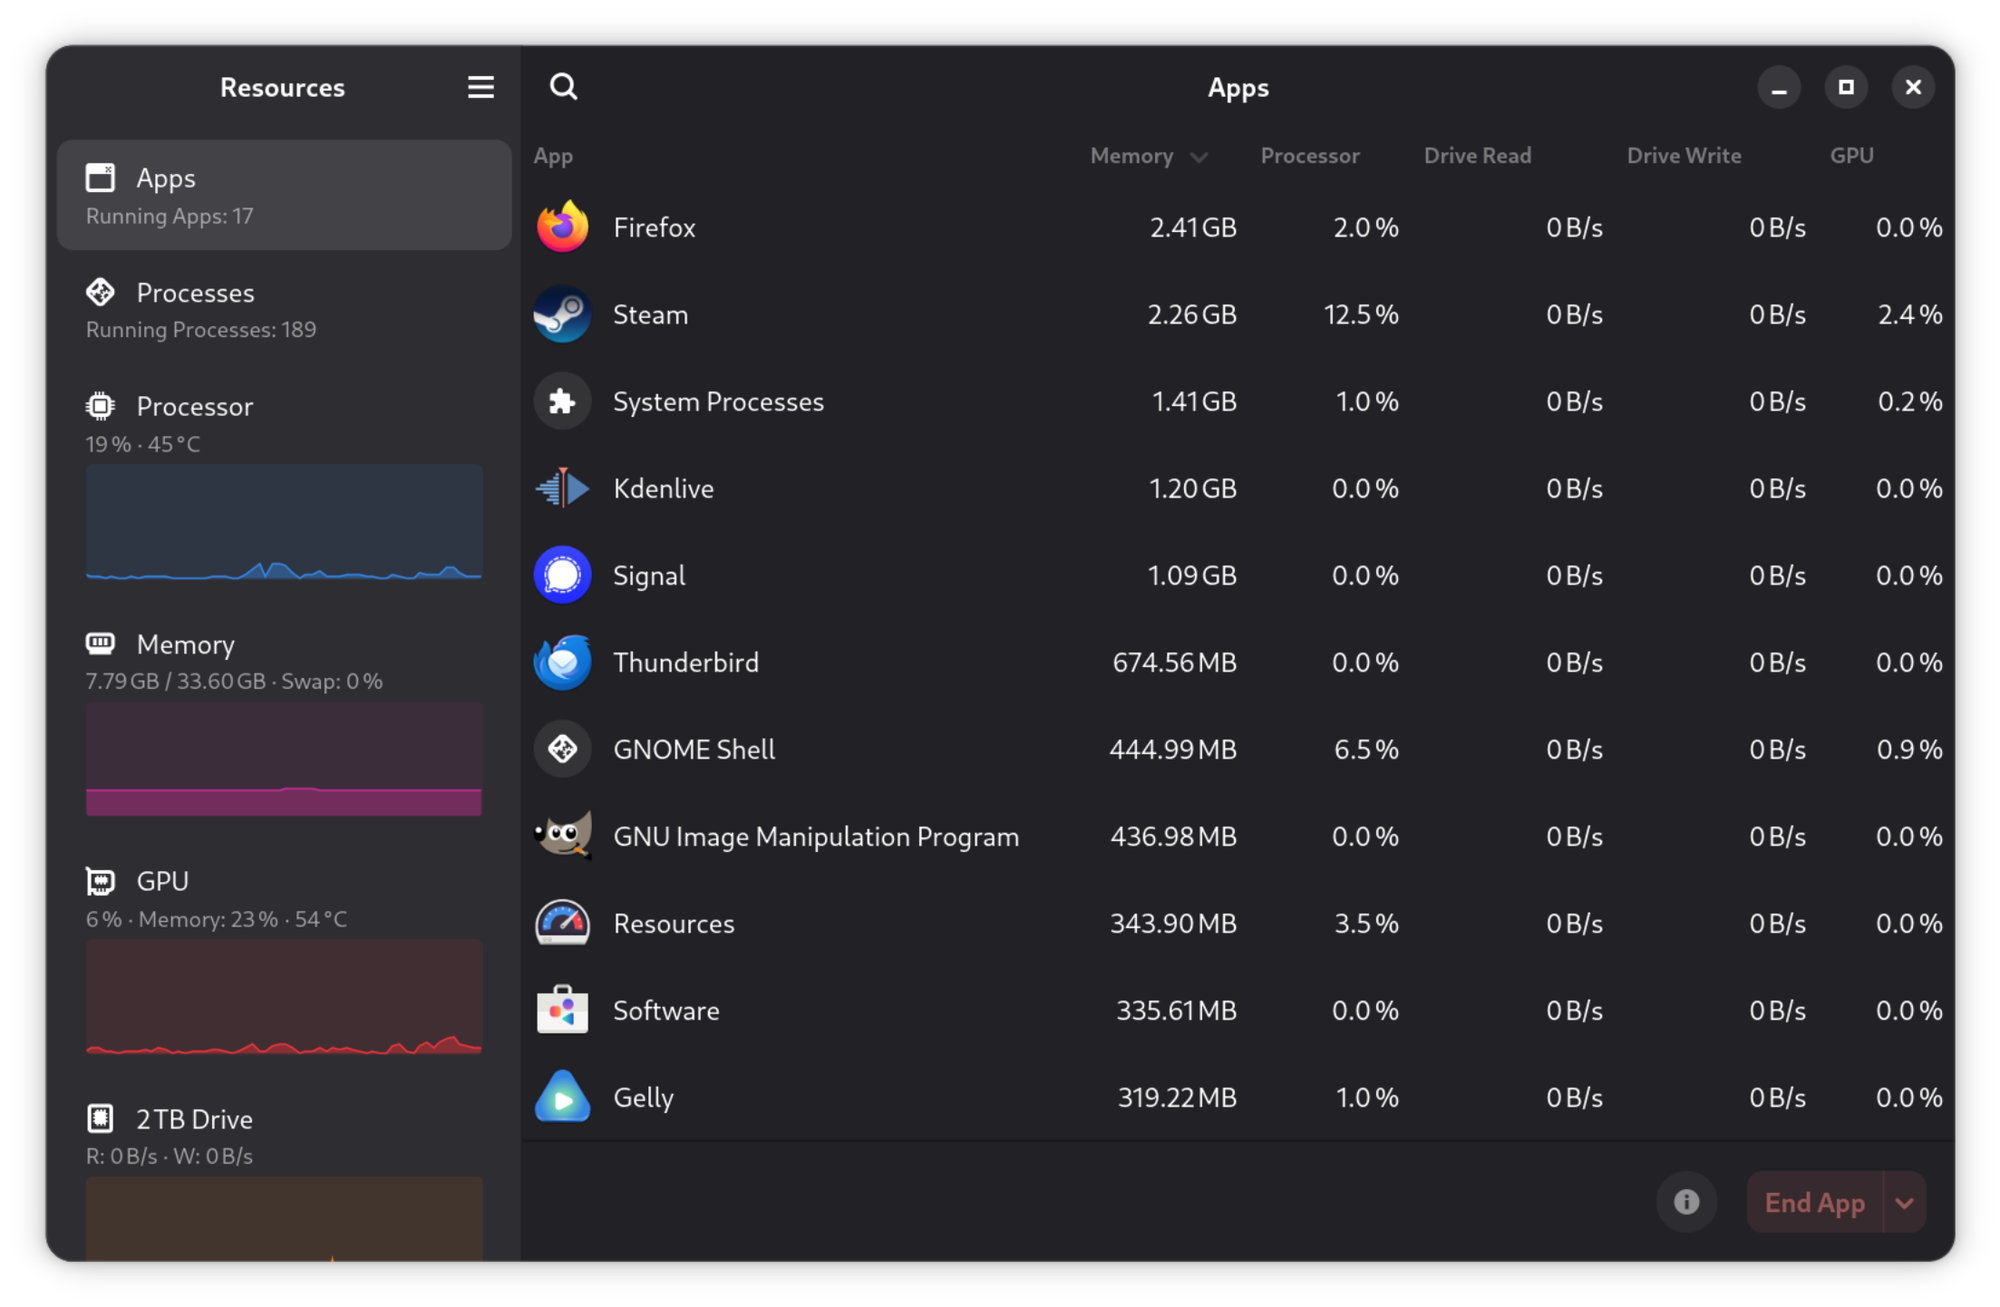2000x1307 pixels.
Task: Sort by the App column header
Action: point(553,156)
